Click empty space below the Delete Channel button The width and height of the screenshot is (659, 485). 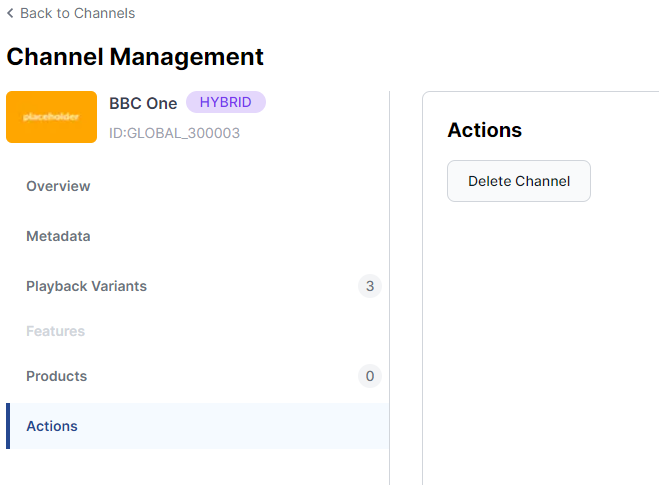(x=540, y=320)
